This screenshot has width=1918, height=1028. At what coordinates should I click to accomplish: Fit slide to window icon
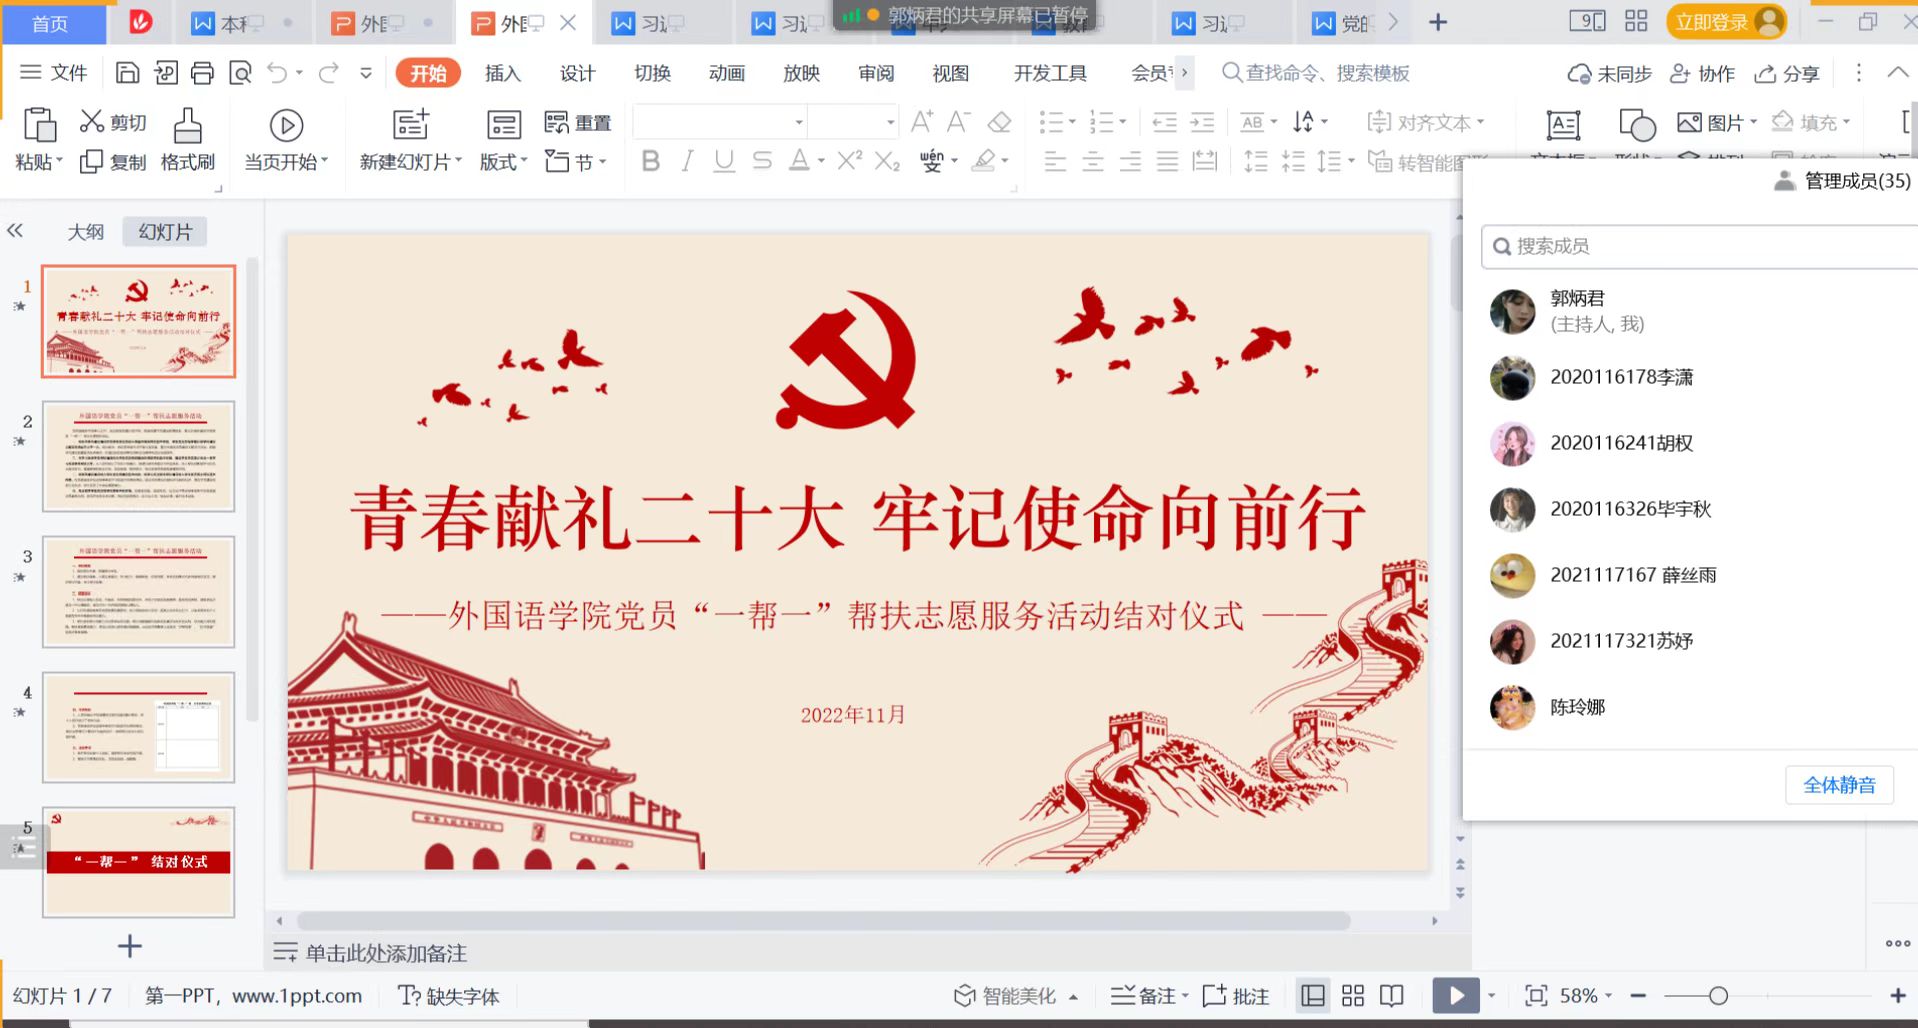[1535, 995]
